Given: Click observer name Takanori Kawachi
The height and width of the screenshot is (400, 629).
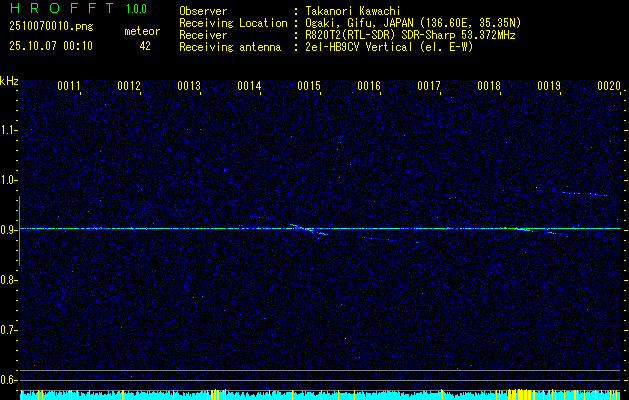Looking at the screenshot, I should [353, 11].
